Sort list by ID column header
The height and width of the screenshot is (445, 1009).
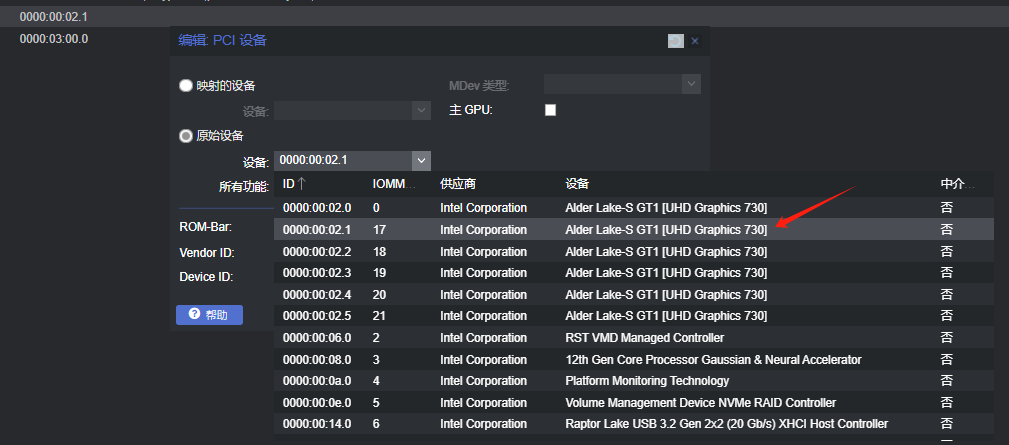tap(295, 184)
